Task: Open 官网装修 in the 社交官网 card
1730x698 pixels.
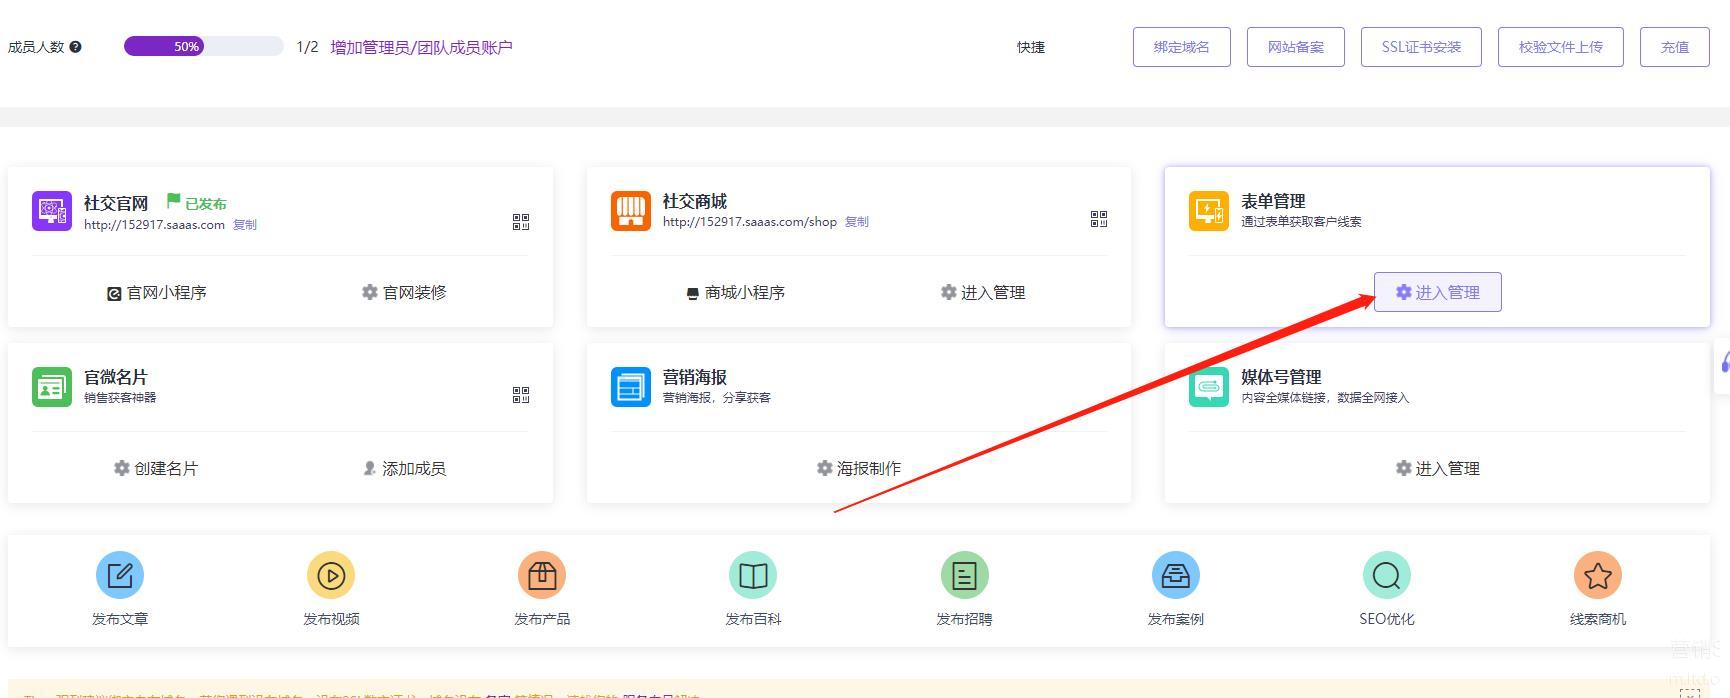Action: [404, 292]
